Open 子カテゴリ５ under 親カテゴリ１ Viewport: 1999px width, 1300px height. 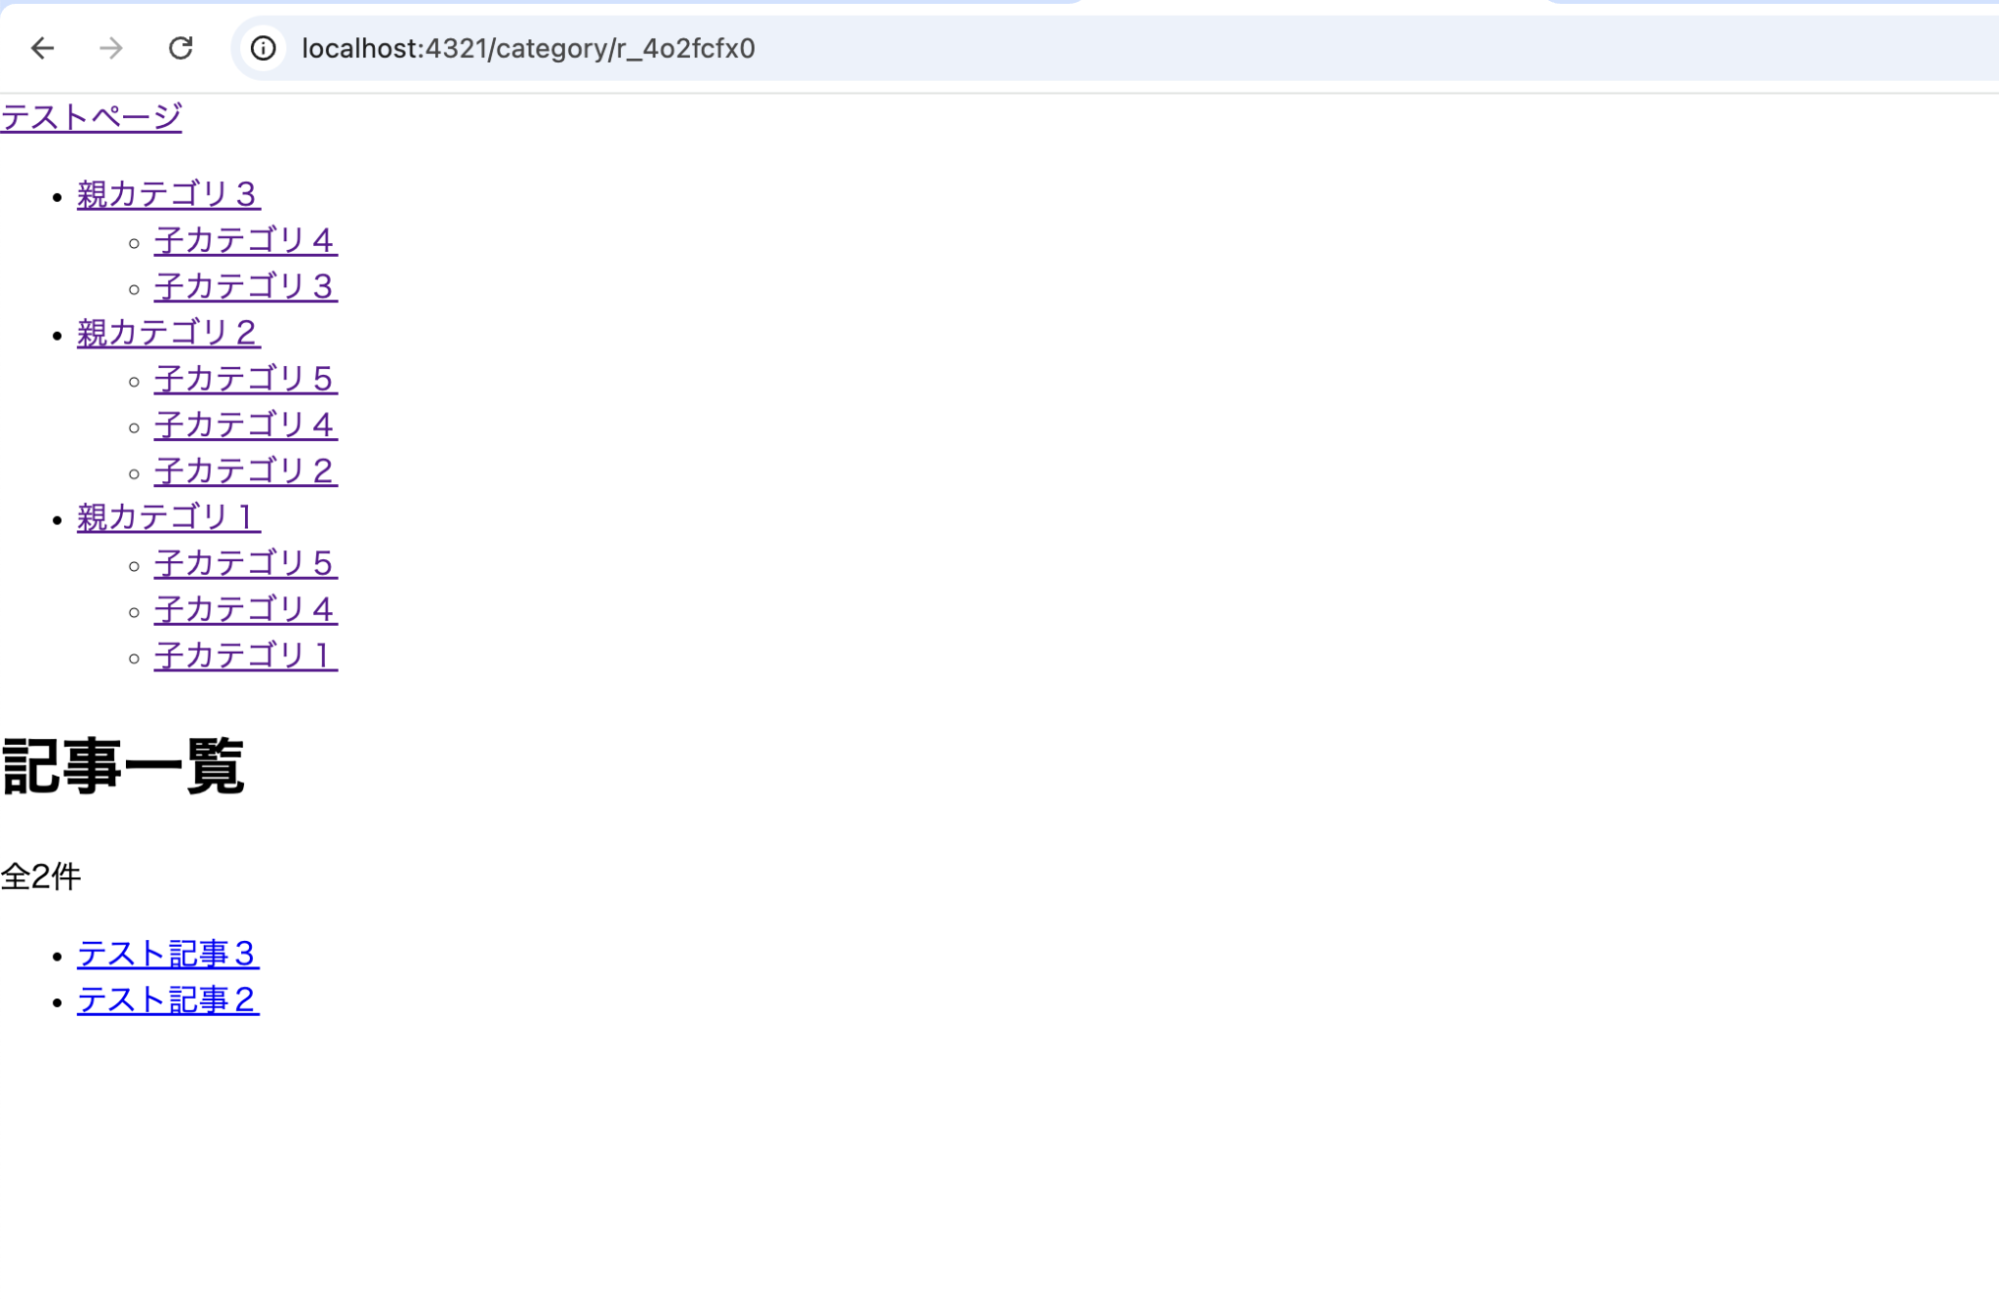[245, 563]
